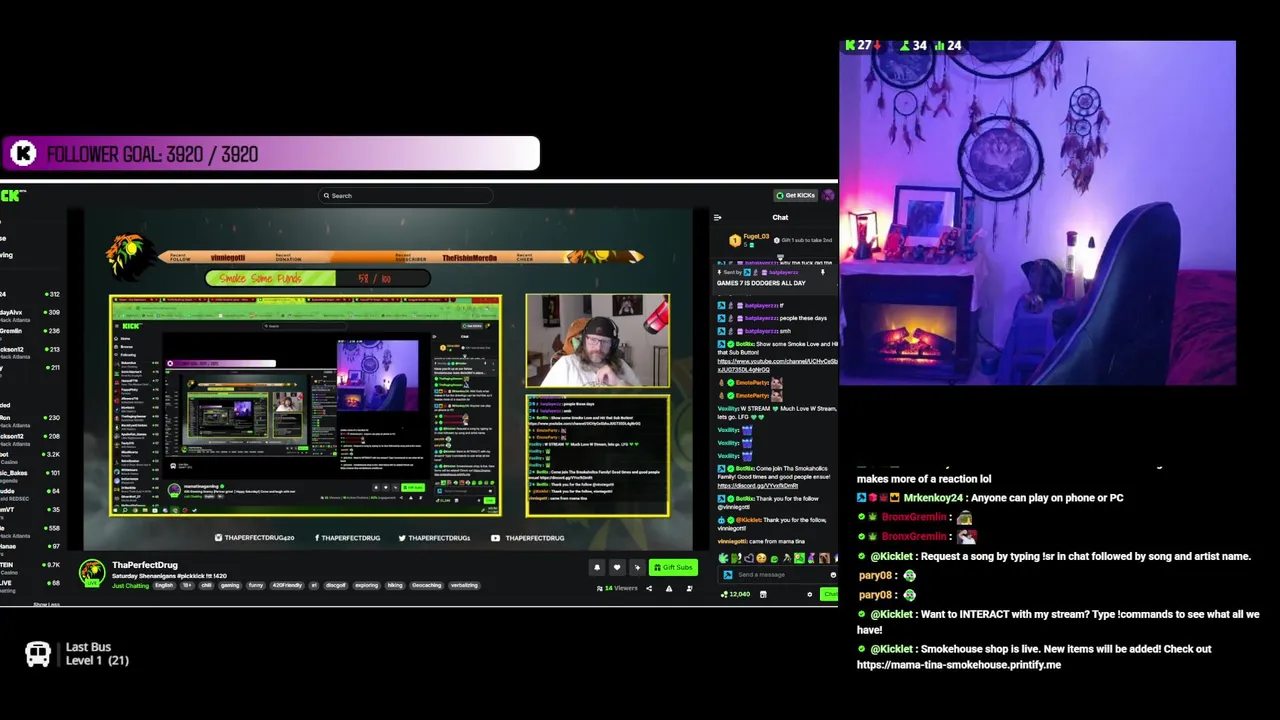
Task: Open the mama-tina-smokehouse.printify.me link
Action: point(958,665)
